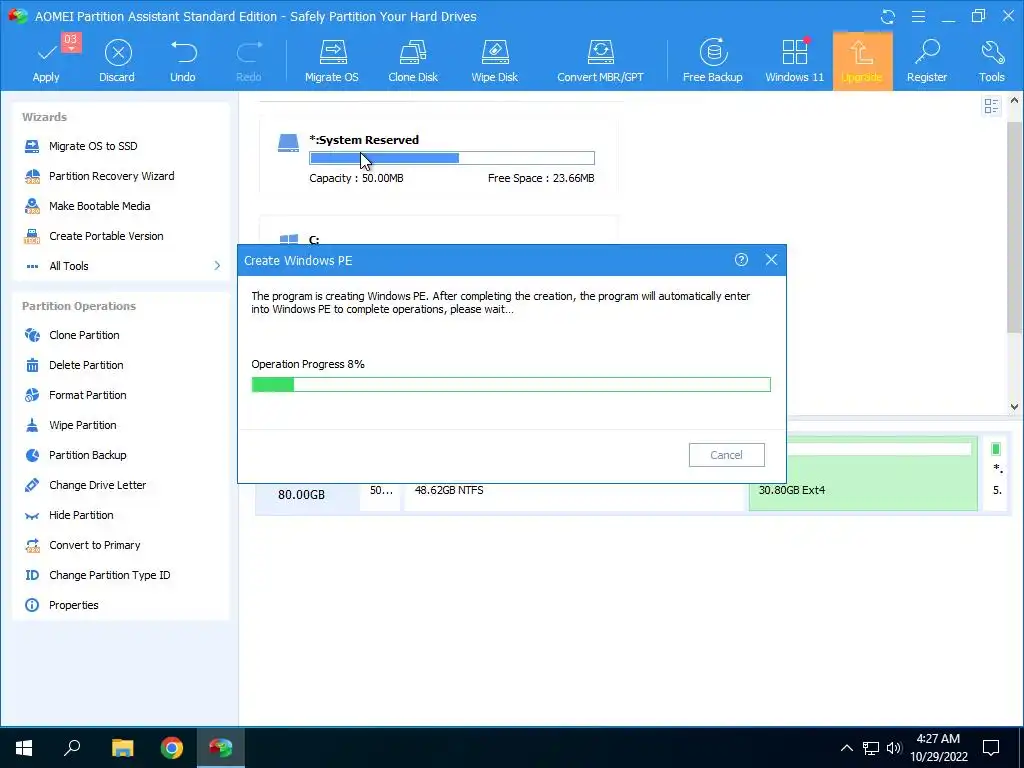Select Make Bootable Media

87,206
